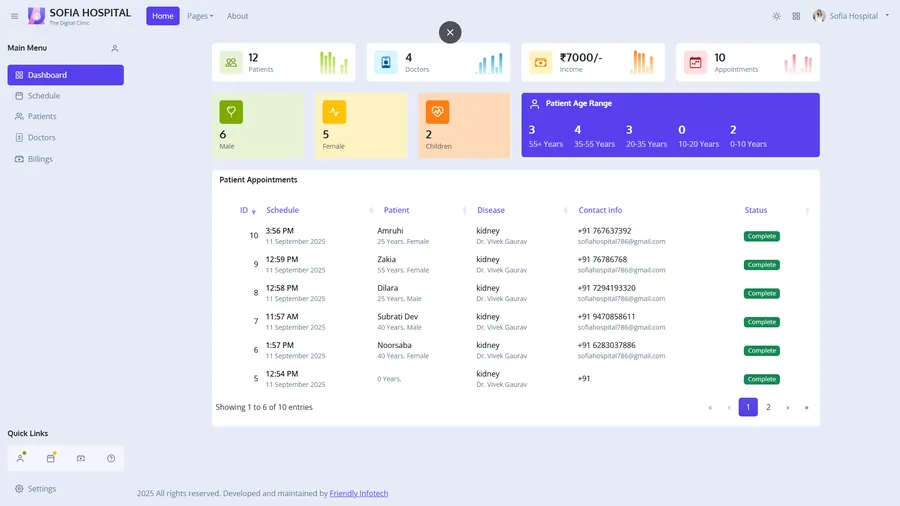The width and height of the screenshot is (900, 506).
Task: Switch theme with the sun icon
Action: (776, 16)
